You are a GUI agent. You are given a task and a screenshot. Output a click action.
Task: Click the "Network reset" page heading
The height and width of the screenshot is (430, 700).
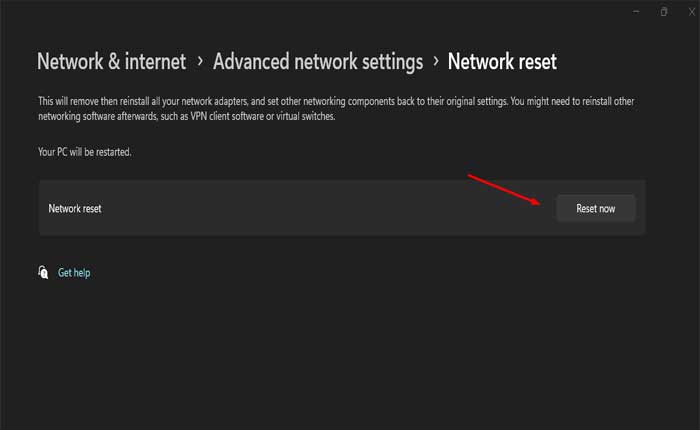tap(502, 61)
